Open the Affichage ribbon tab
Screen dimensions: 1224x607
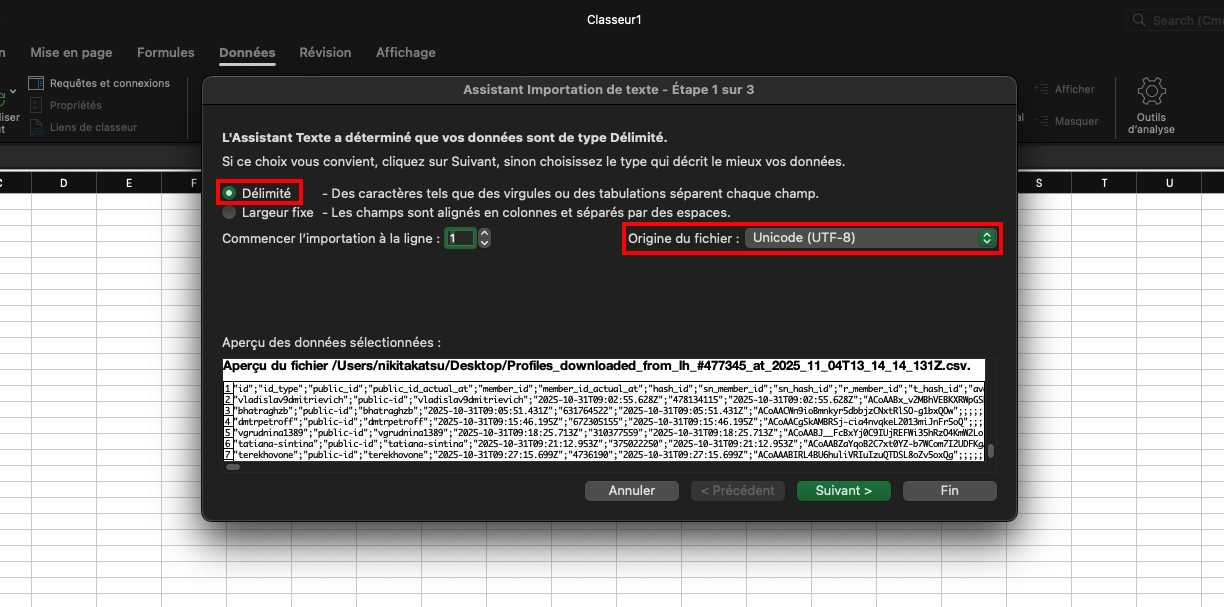405,52
